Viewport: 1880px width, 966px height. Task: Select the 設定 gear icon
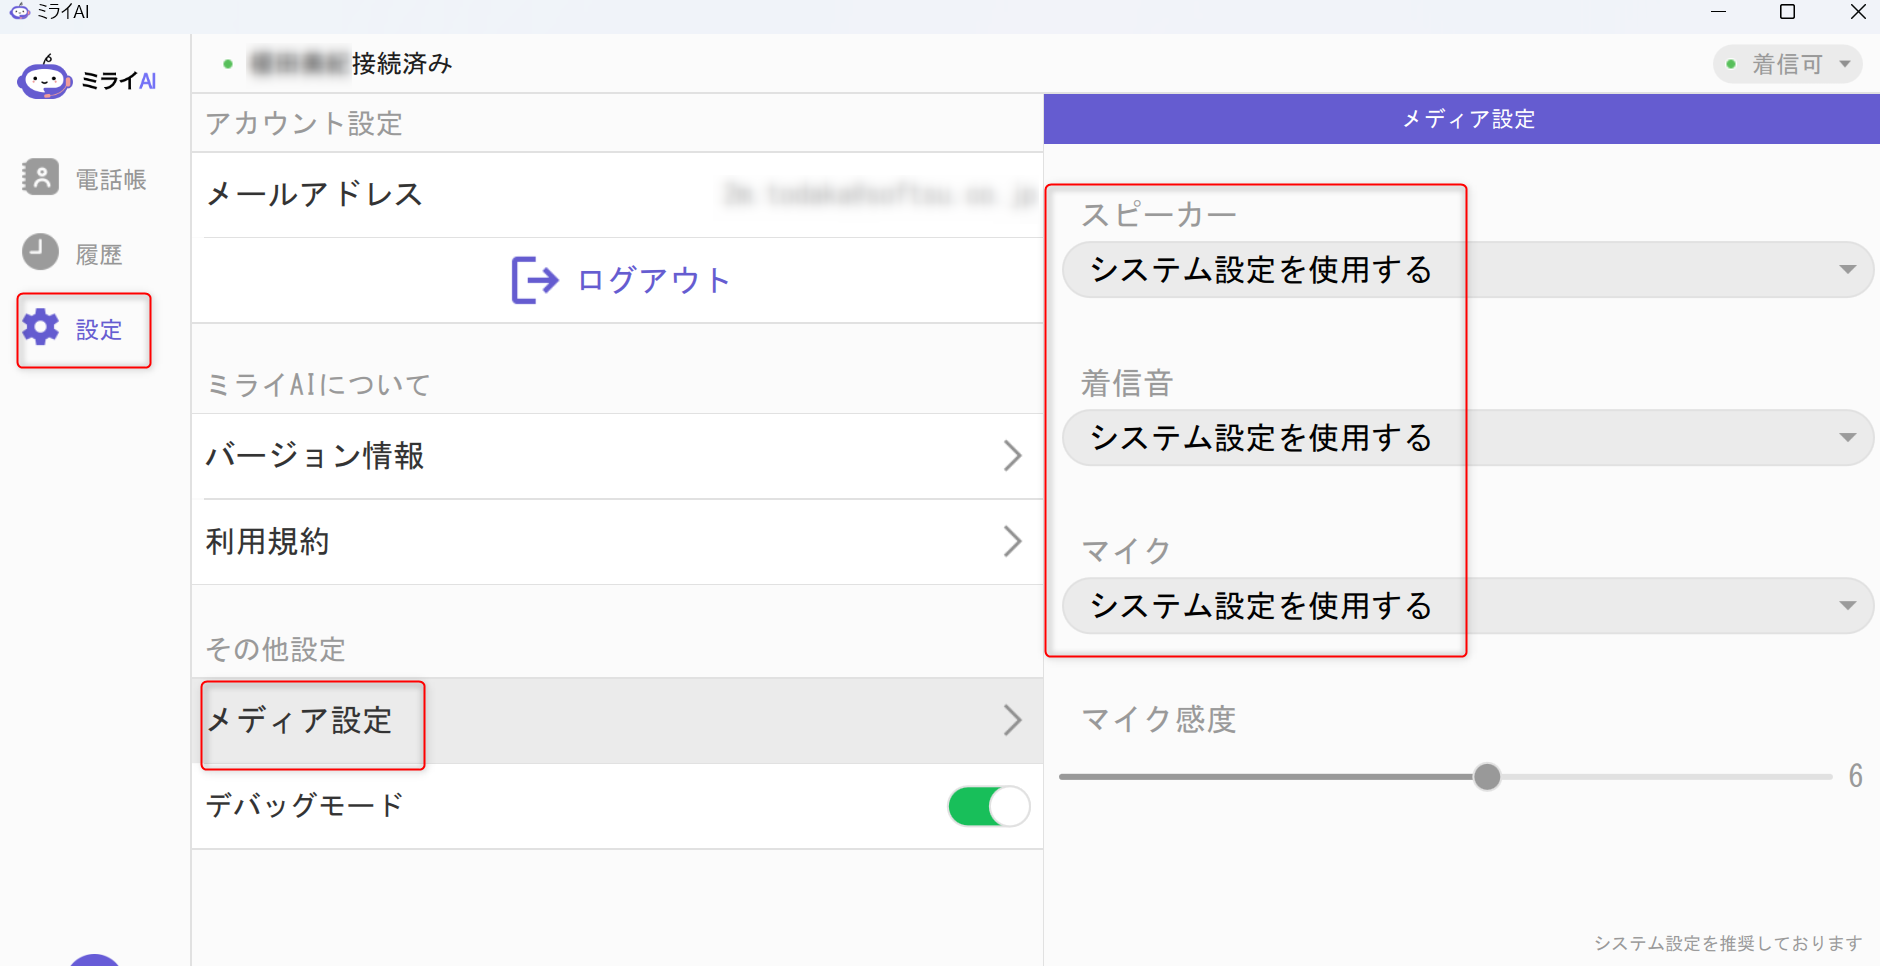[41, 328]
